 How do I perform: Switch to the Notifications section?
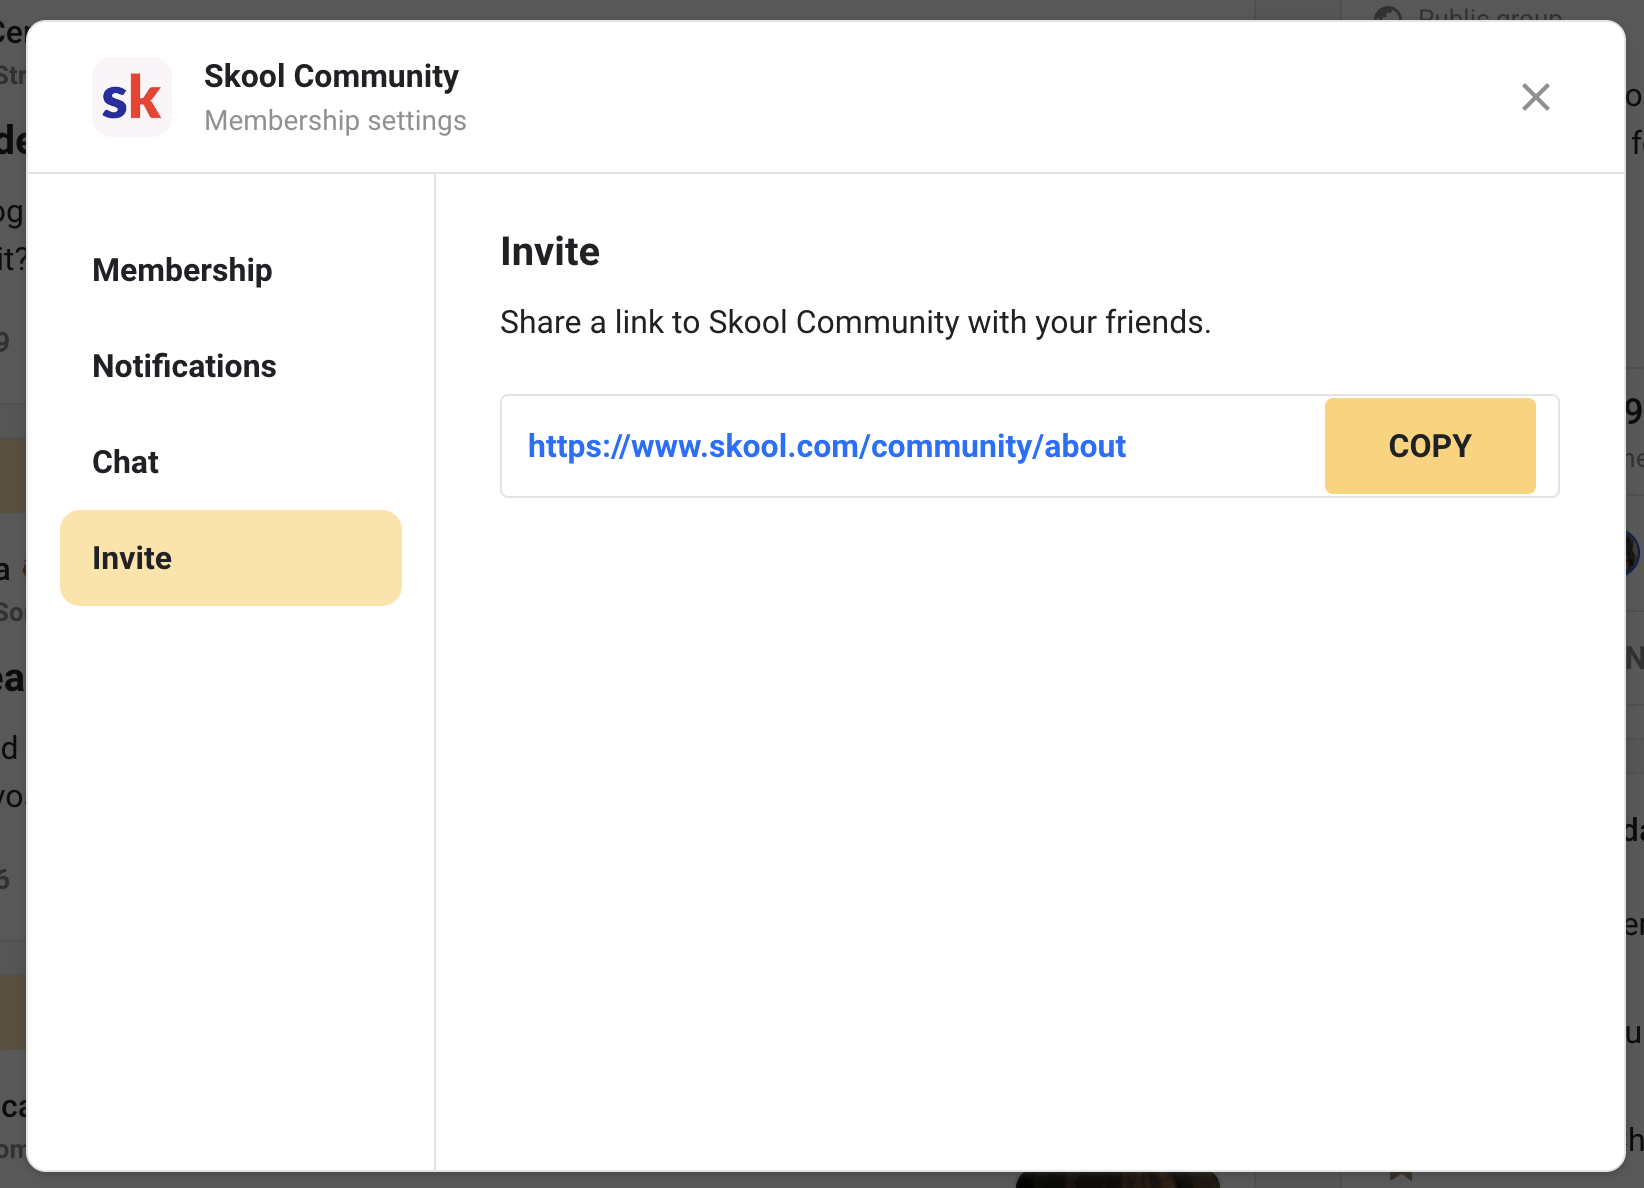184,366
